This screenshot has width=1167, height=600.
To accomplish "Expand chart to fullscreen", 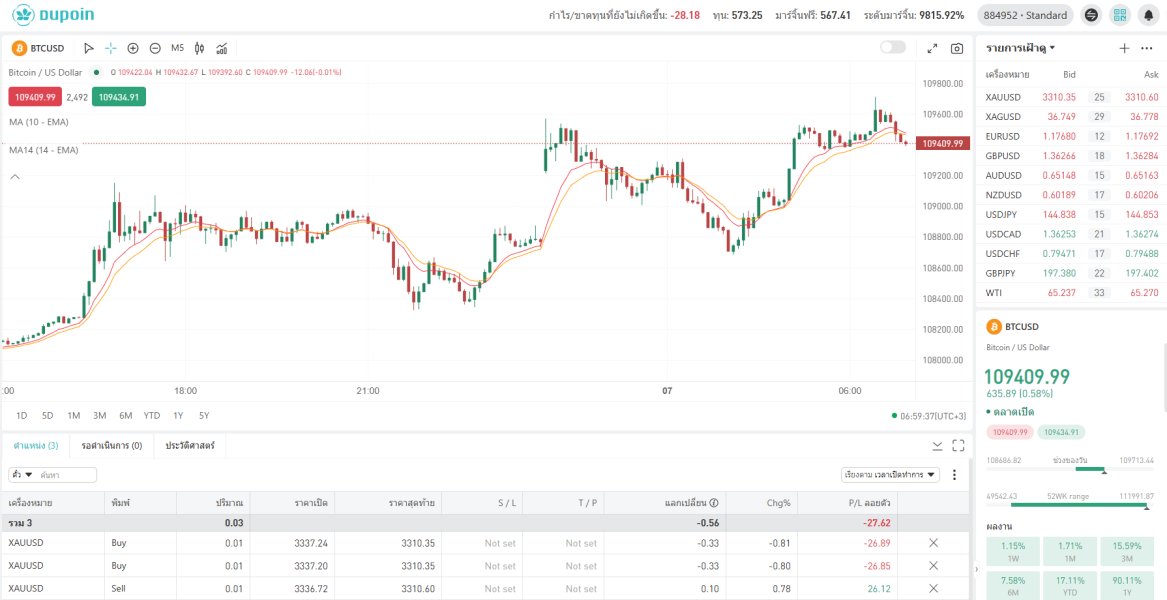I will click(x=933, y=48).
